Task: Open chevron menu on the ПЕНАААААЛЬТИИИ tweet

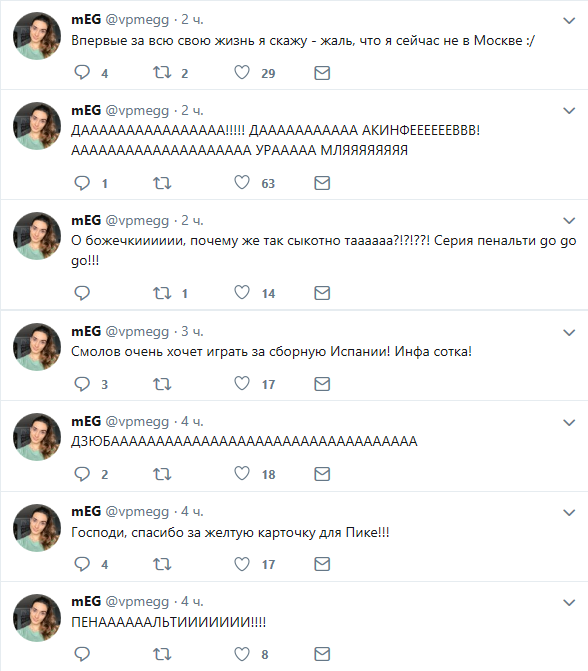Action: click(x=569, y=603)
